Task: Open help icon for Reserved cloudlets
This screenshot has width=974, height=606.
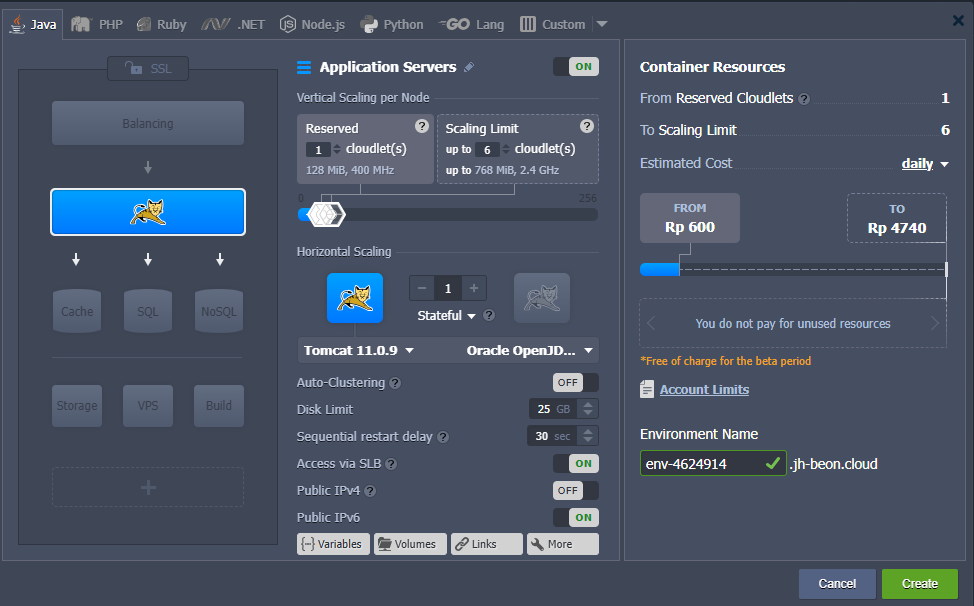Action: click(422, 126)
